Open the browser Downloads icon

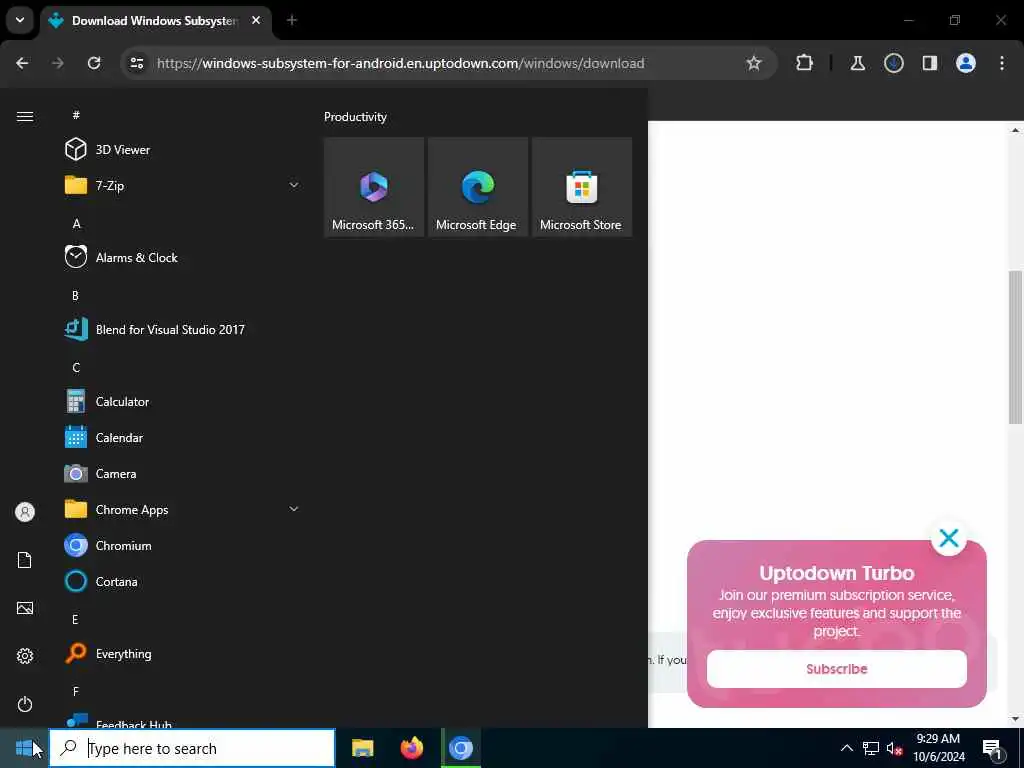[893, 63]
